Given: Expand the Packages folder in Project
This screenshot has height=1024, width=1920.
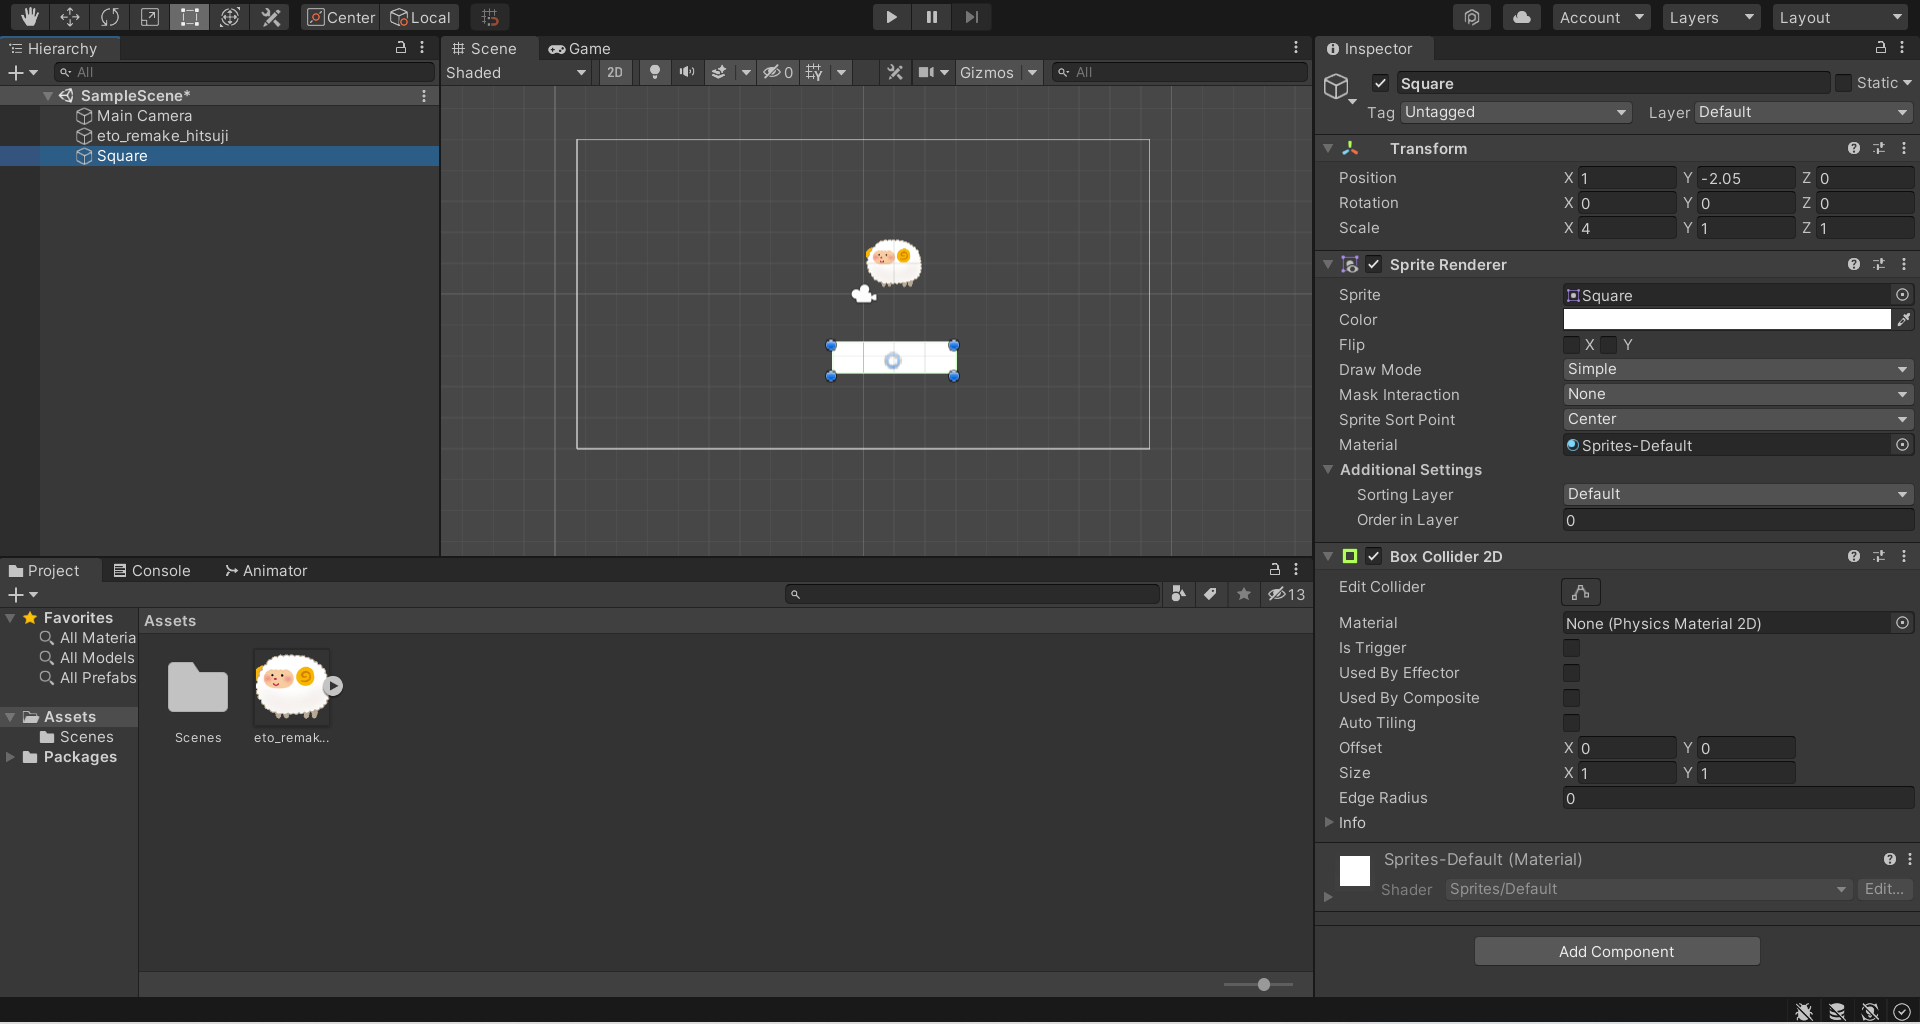Looking at the screenshot, I should coord(10,757).
